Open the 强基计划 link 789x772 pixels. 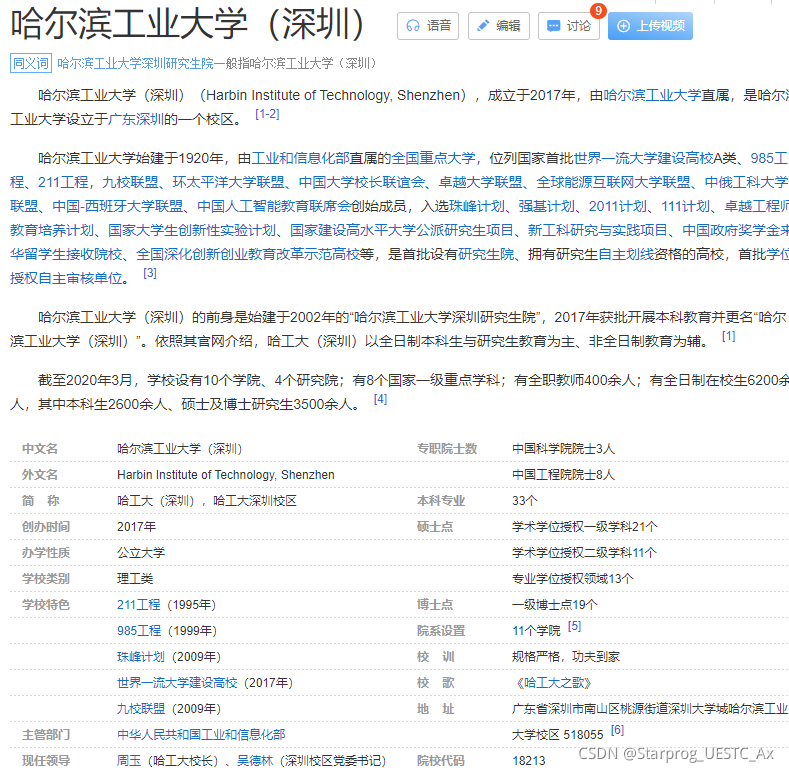tap(547, 206)
